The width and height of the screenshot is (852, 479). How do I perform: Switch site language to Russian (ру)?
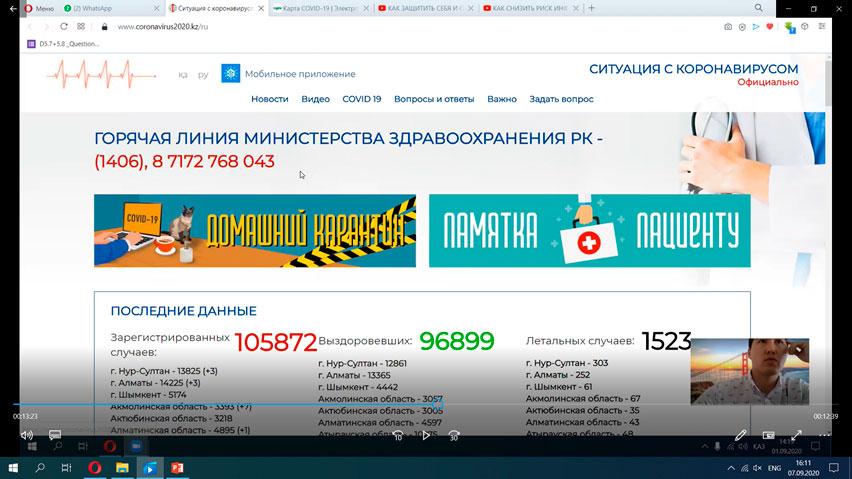click(203, 75)
